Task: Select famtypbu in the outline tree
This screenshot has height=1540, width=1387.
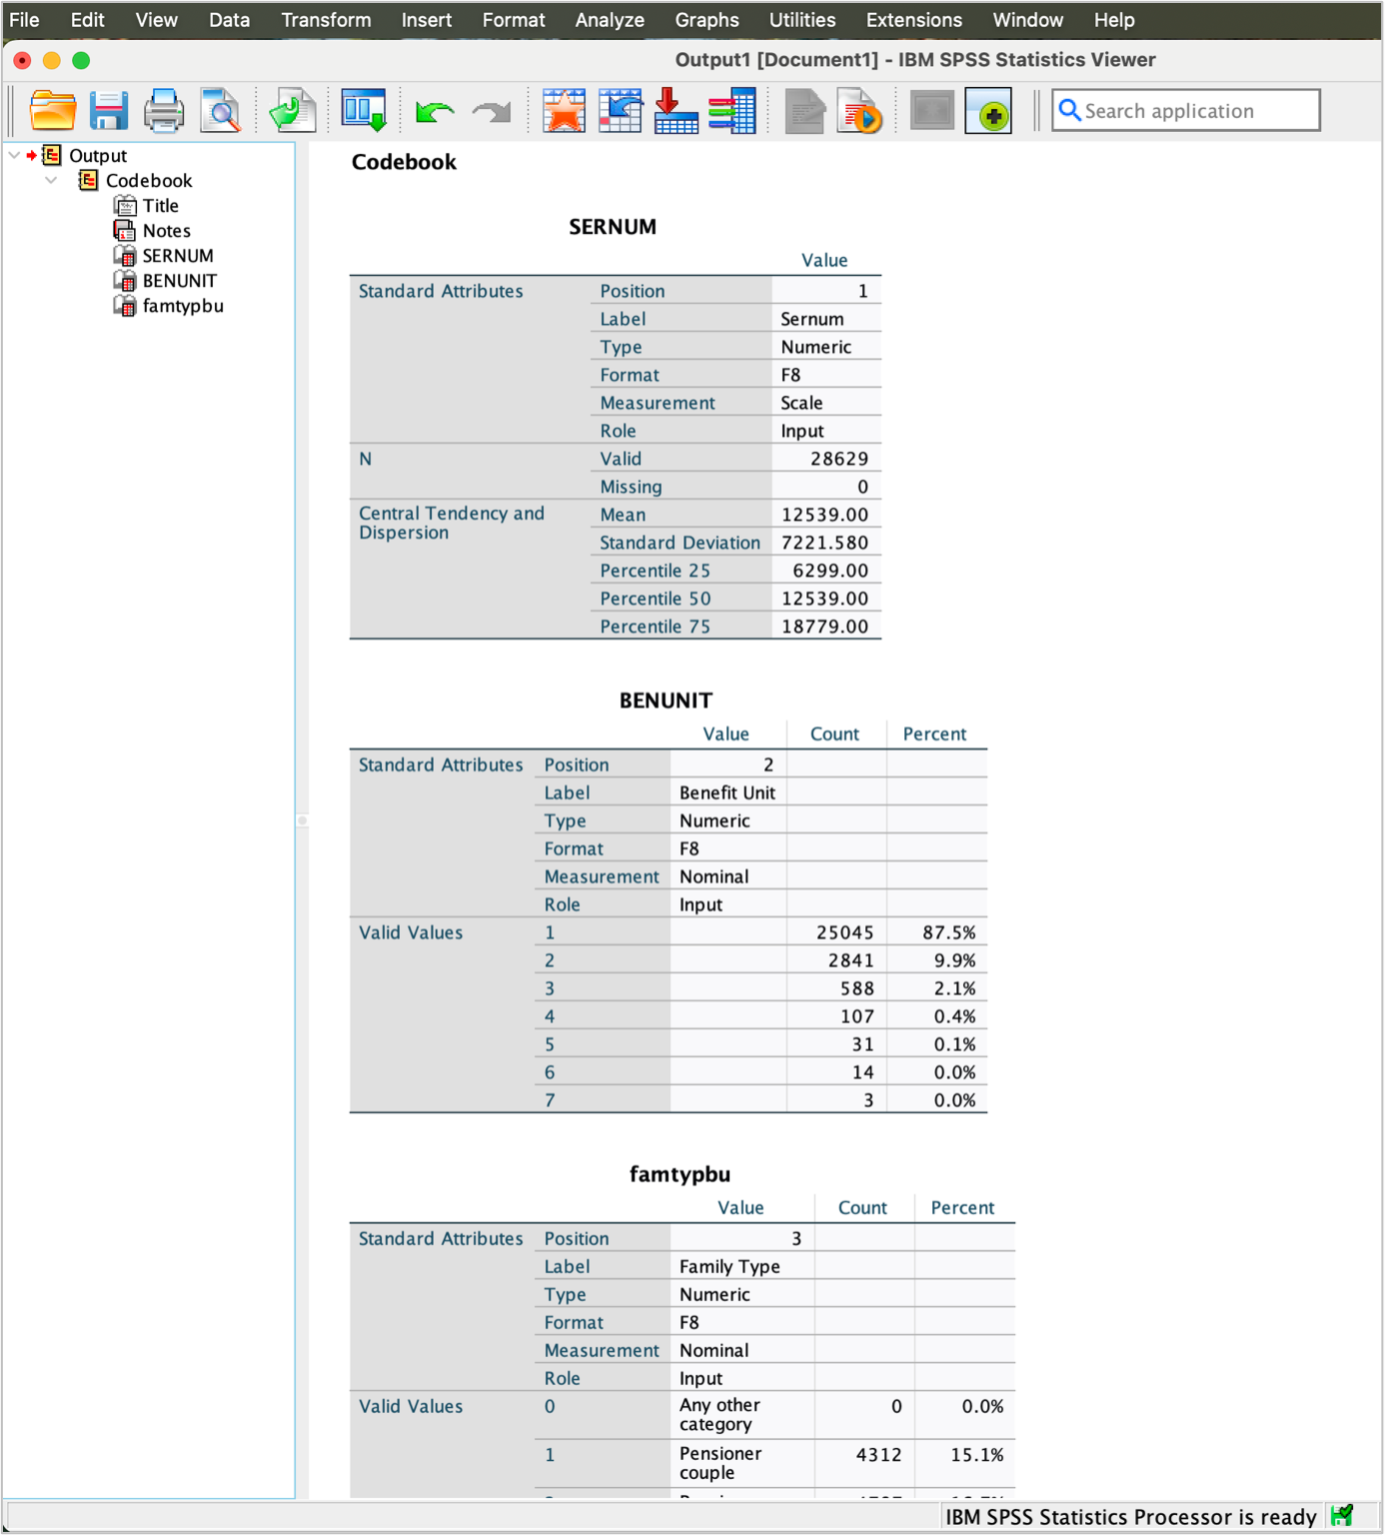Action: pos(183,305)
